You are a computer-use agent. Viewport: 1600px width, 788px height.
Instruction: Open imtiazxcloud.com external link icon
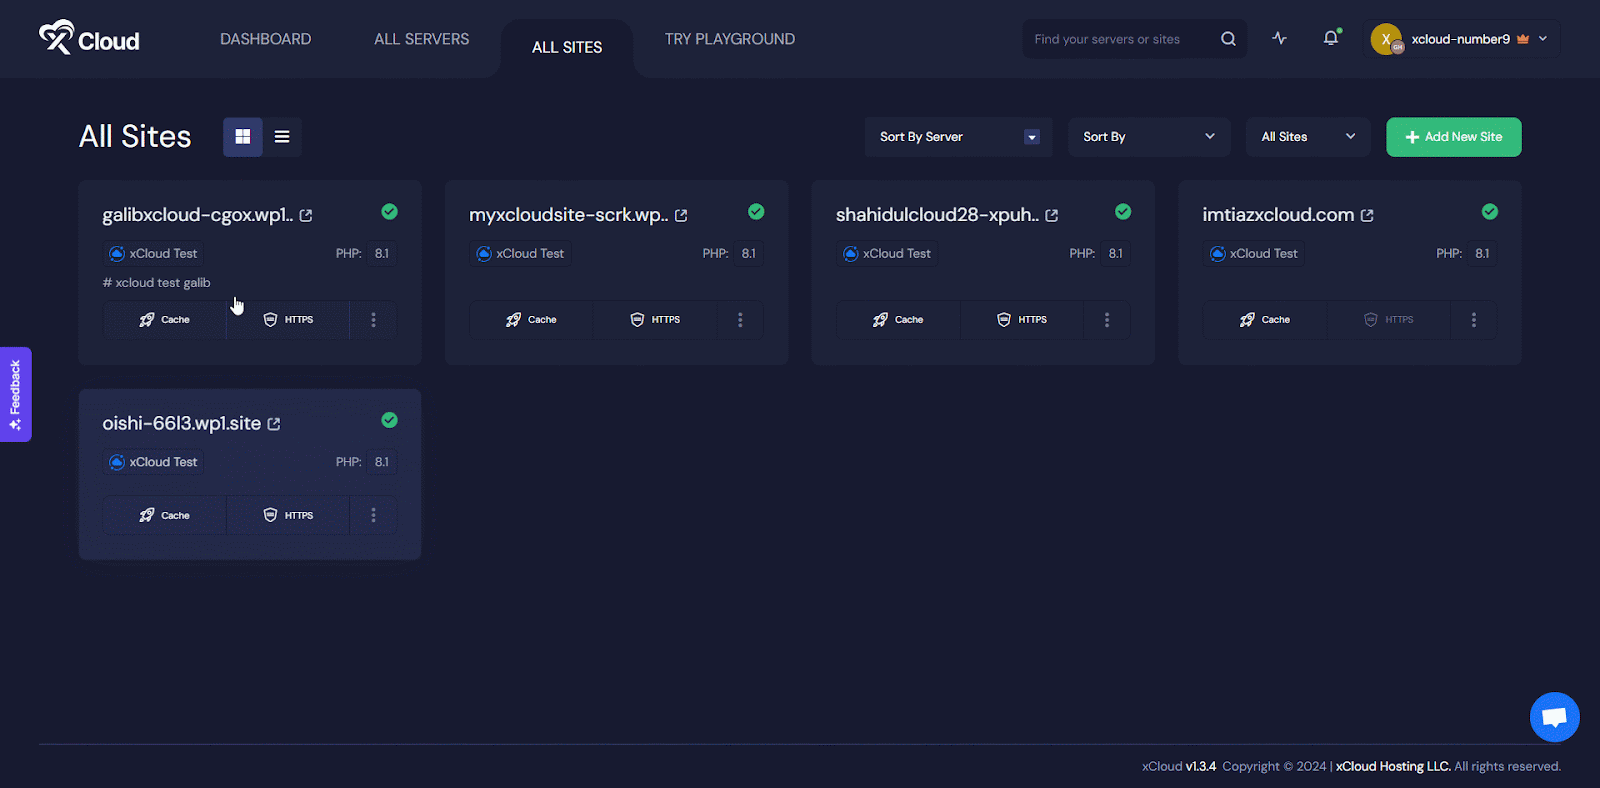pos(1367,216)
